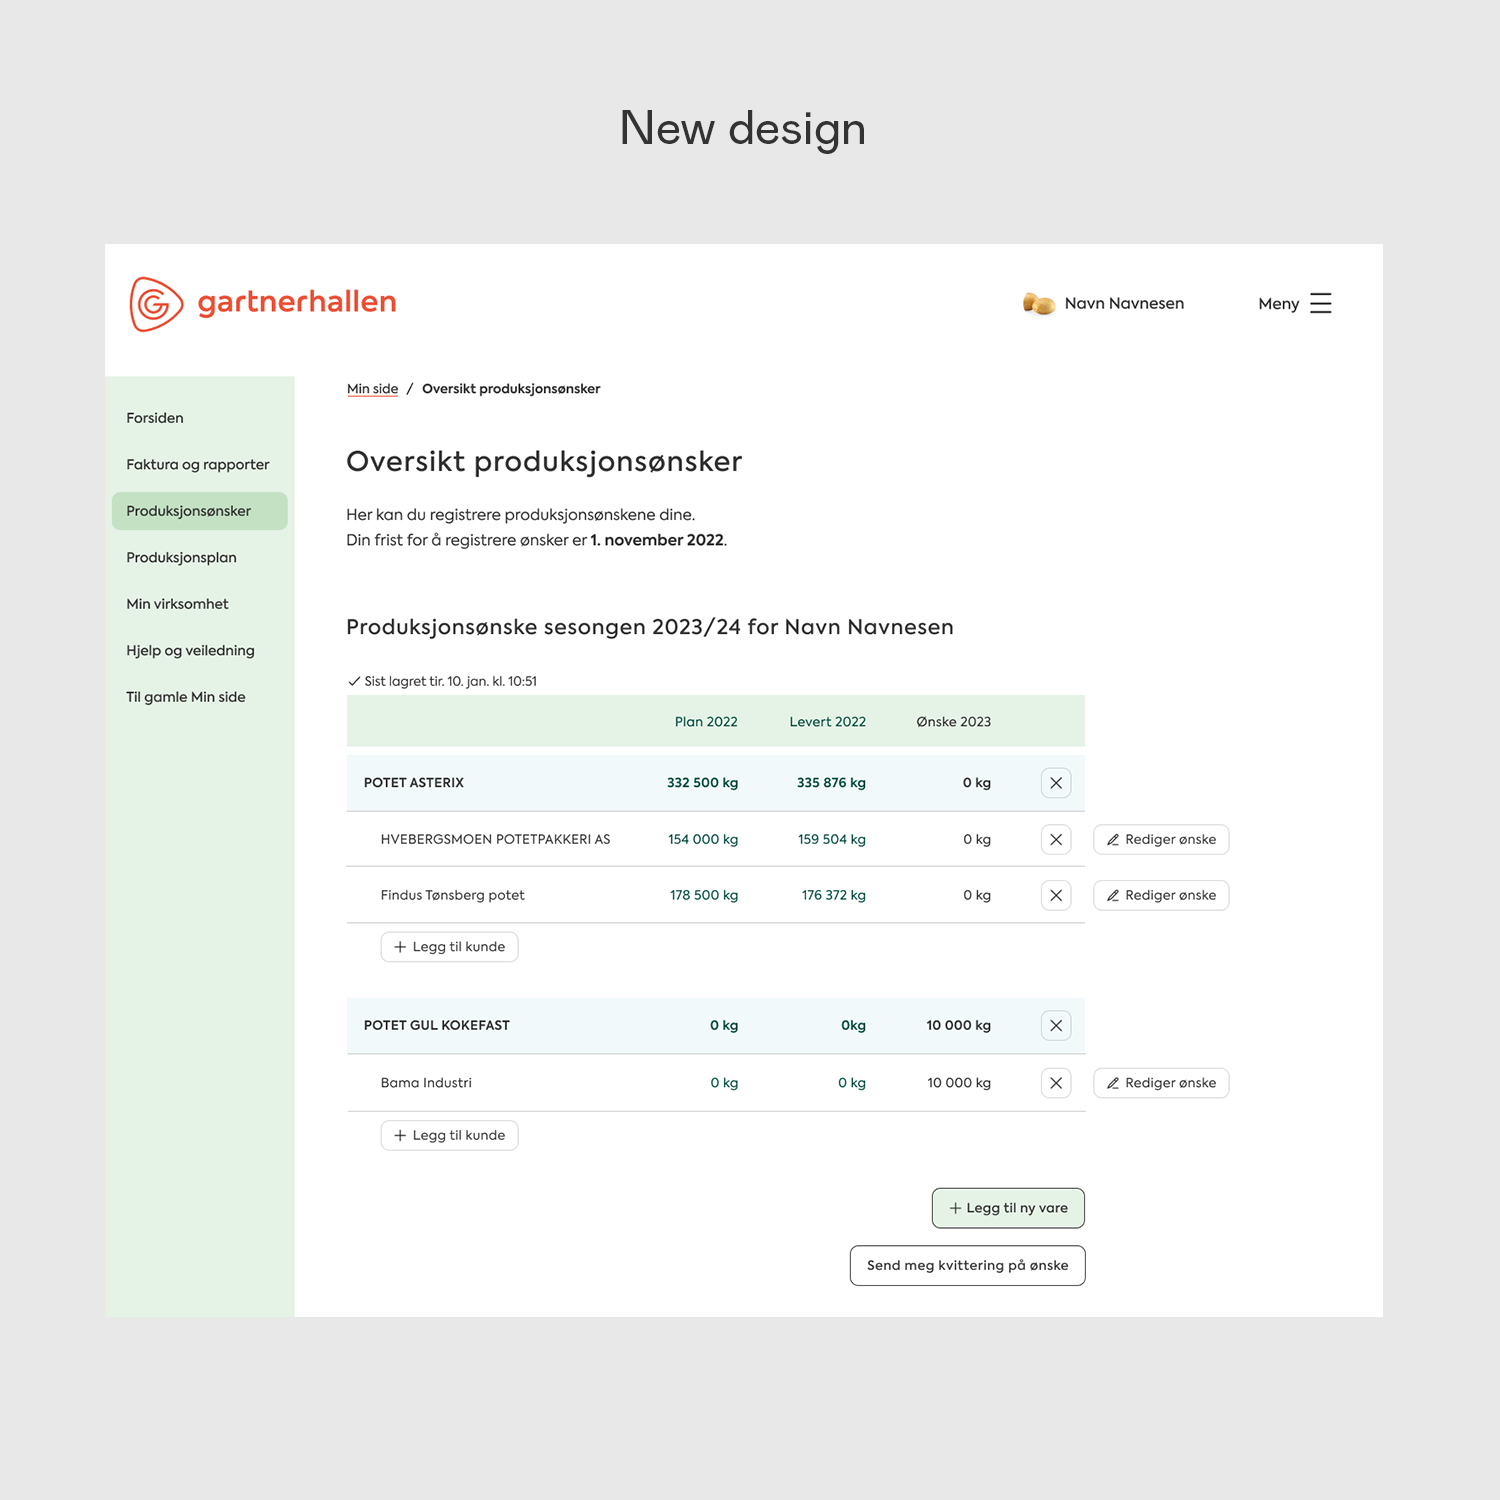
Task: Click the potato user avatar icon
Action: point(1038,304)
